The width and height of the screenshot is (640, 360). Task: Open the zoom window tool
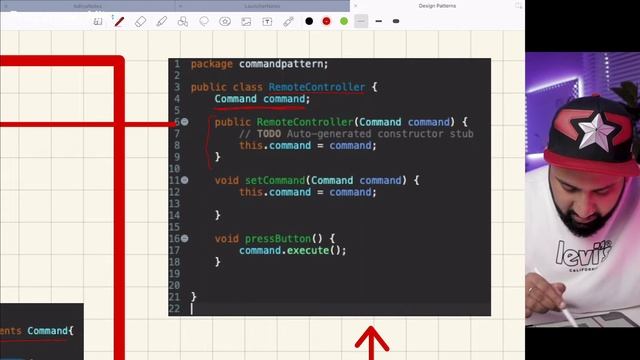[x=98, y=22]
